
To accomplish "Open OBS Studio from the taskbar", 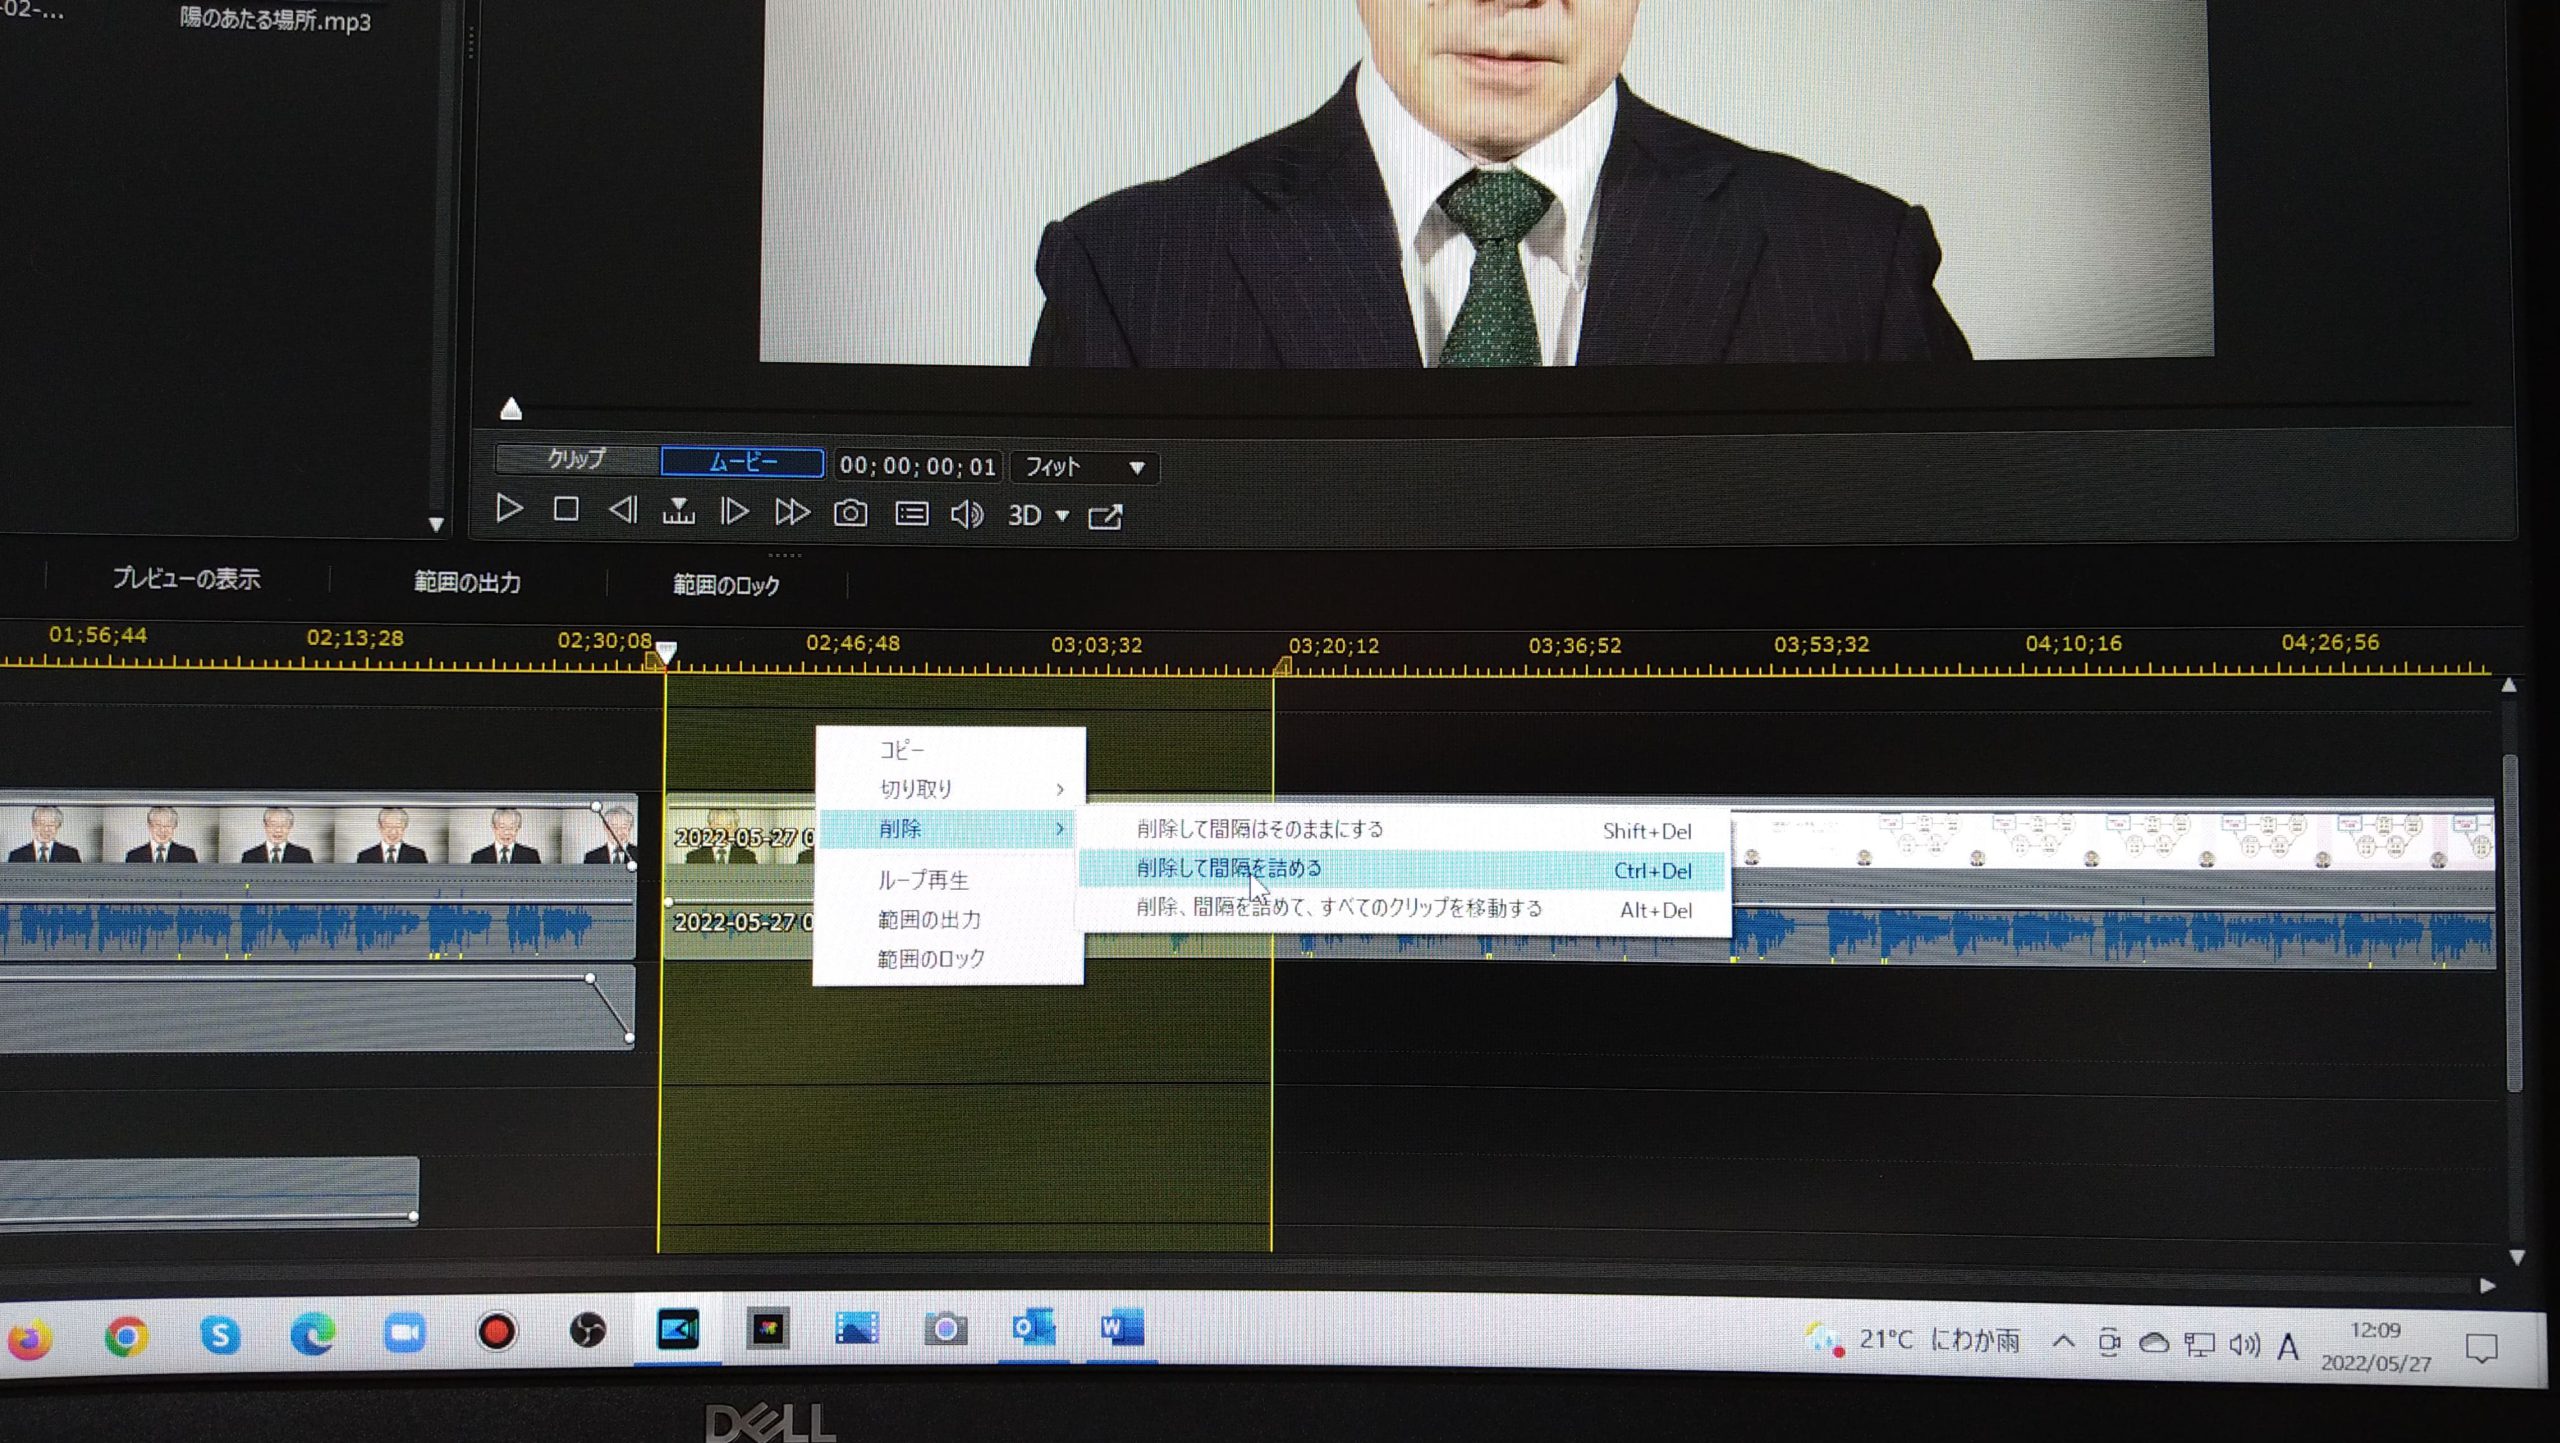I will pyautogui.click(x=588, y=1331).
